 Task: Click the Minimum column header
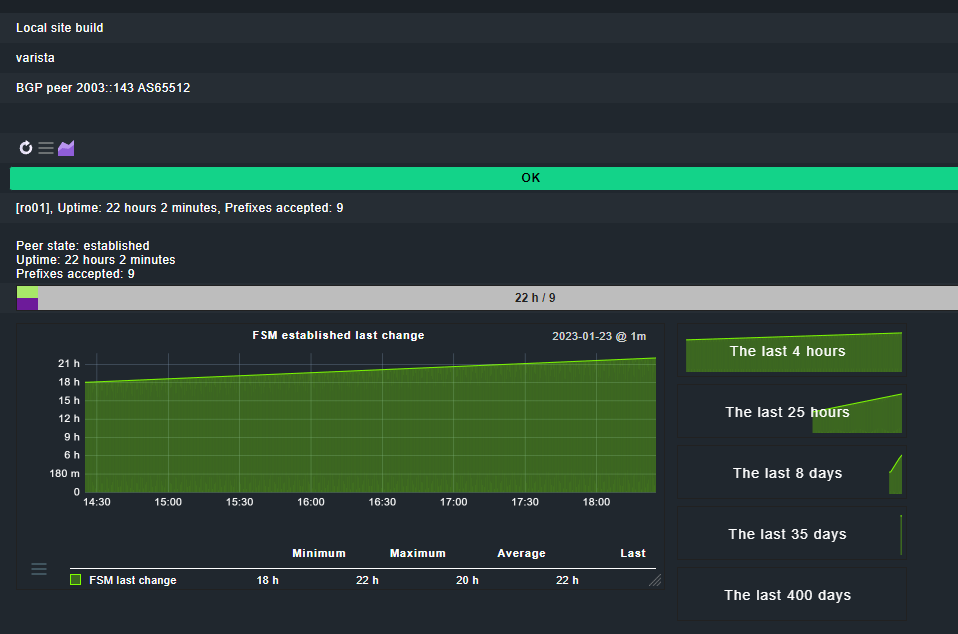coord(319,553)
